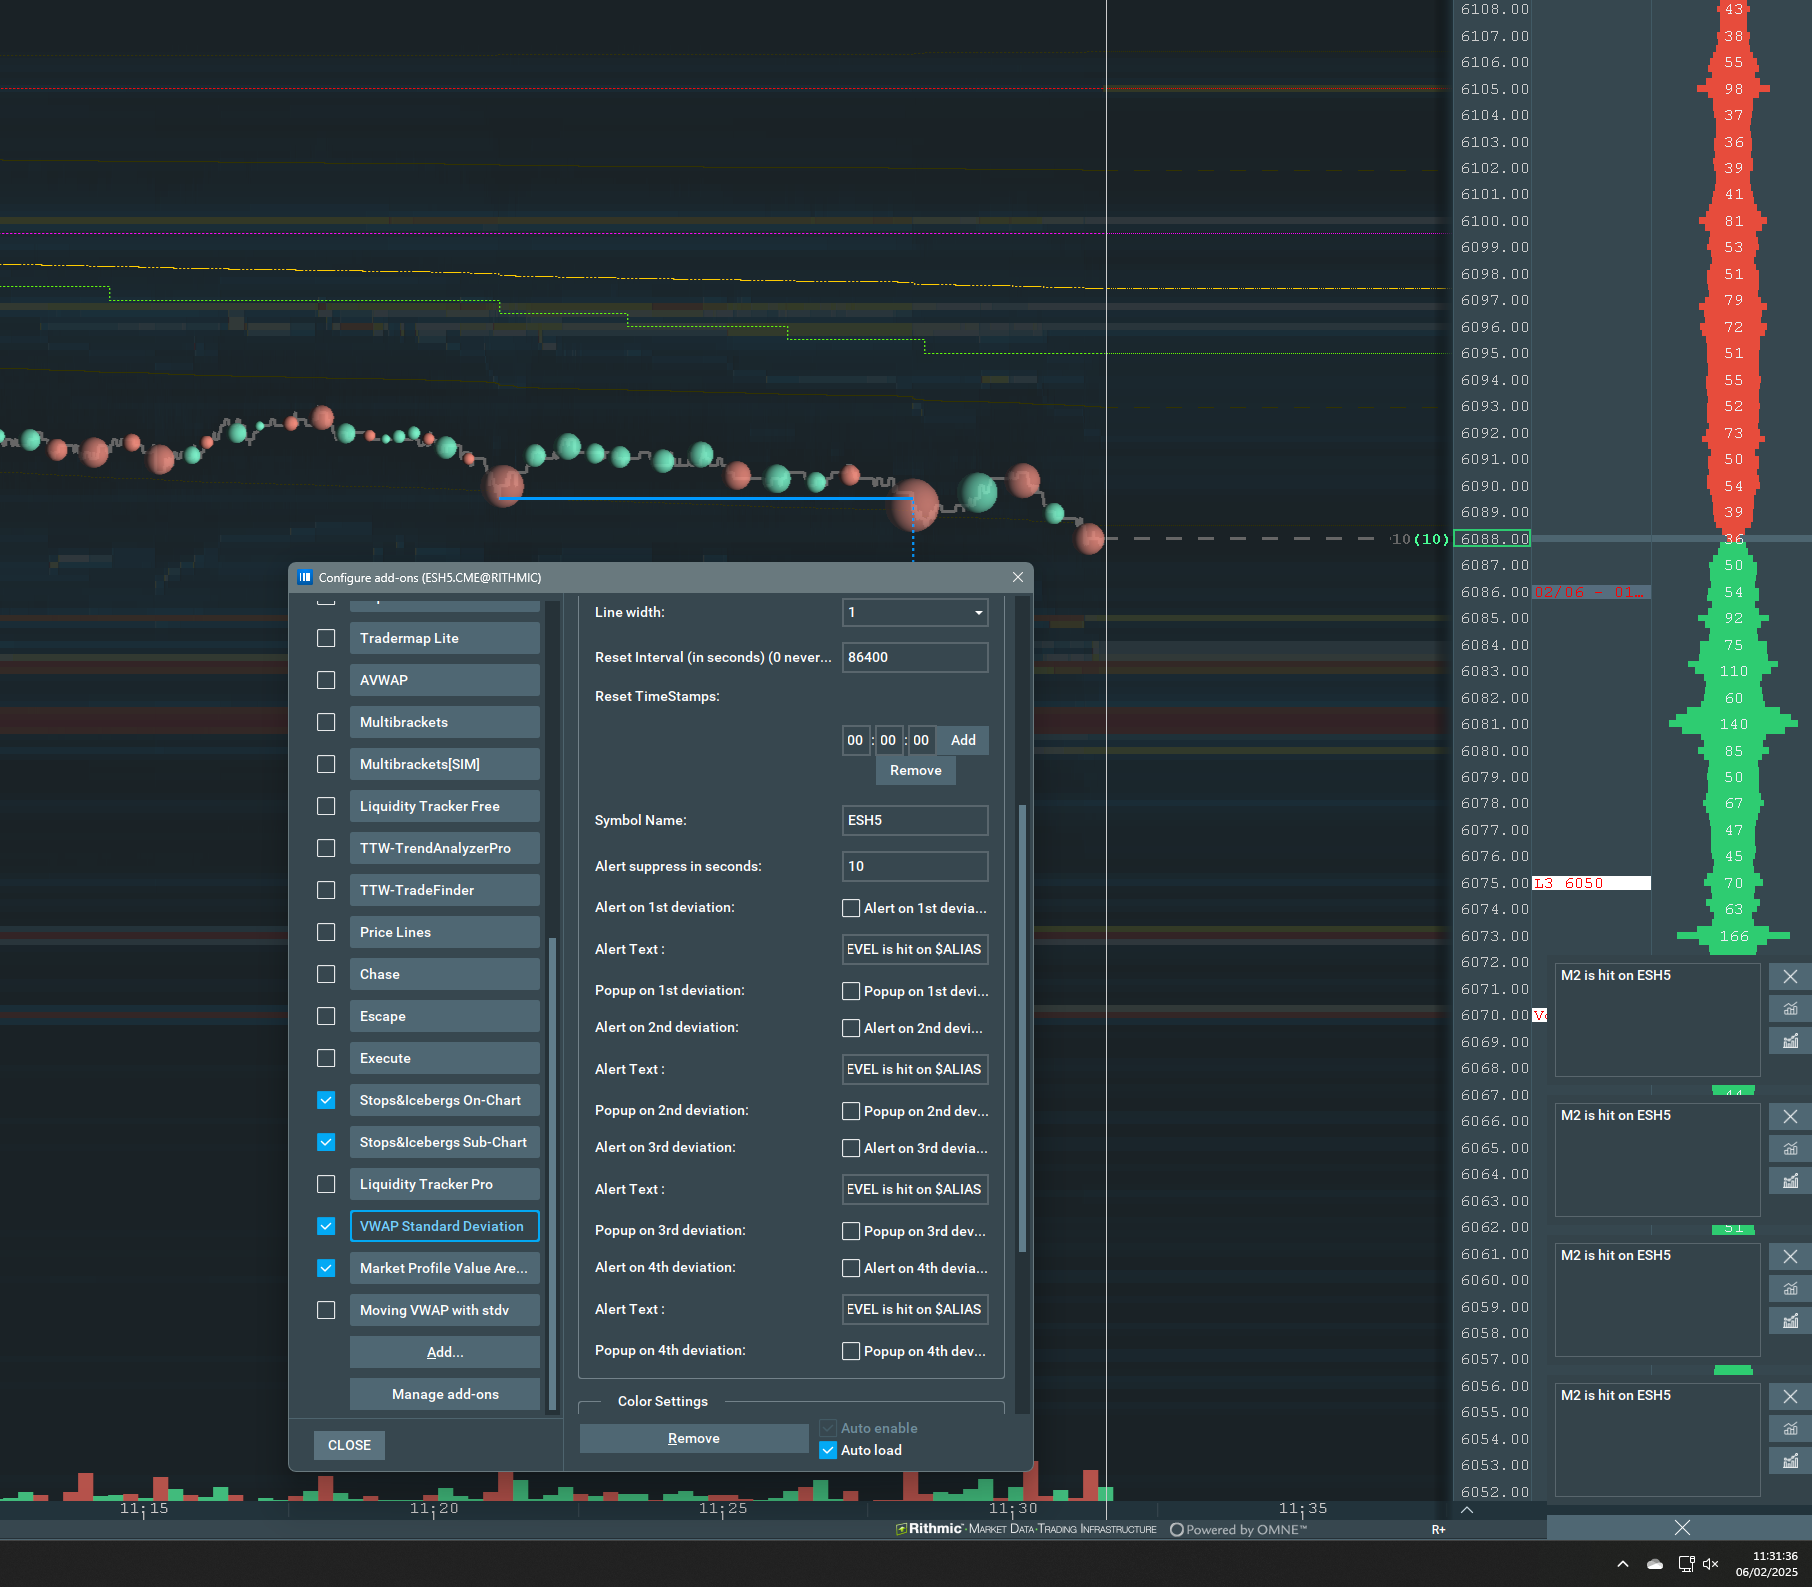Uncheck the Auto load checkbox

(828, 1450)
